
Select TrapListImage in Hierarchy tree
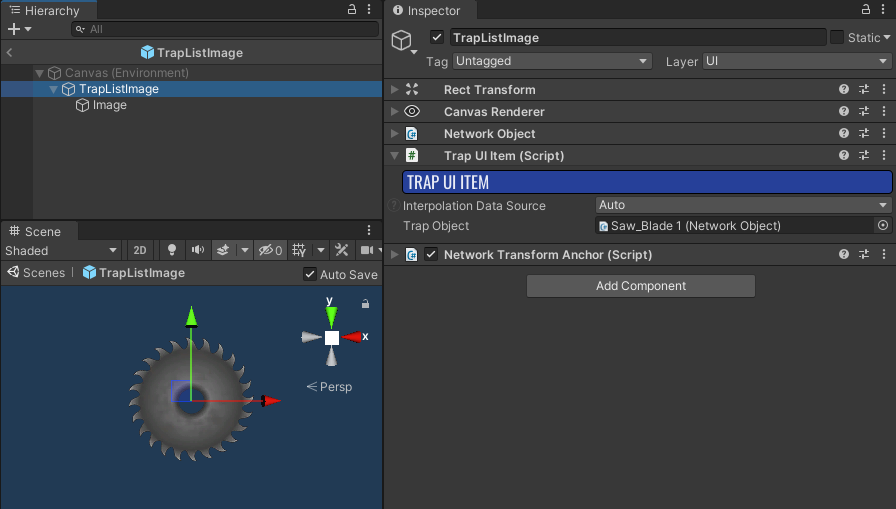(x=118, y=89)
